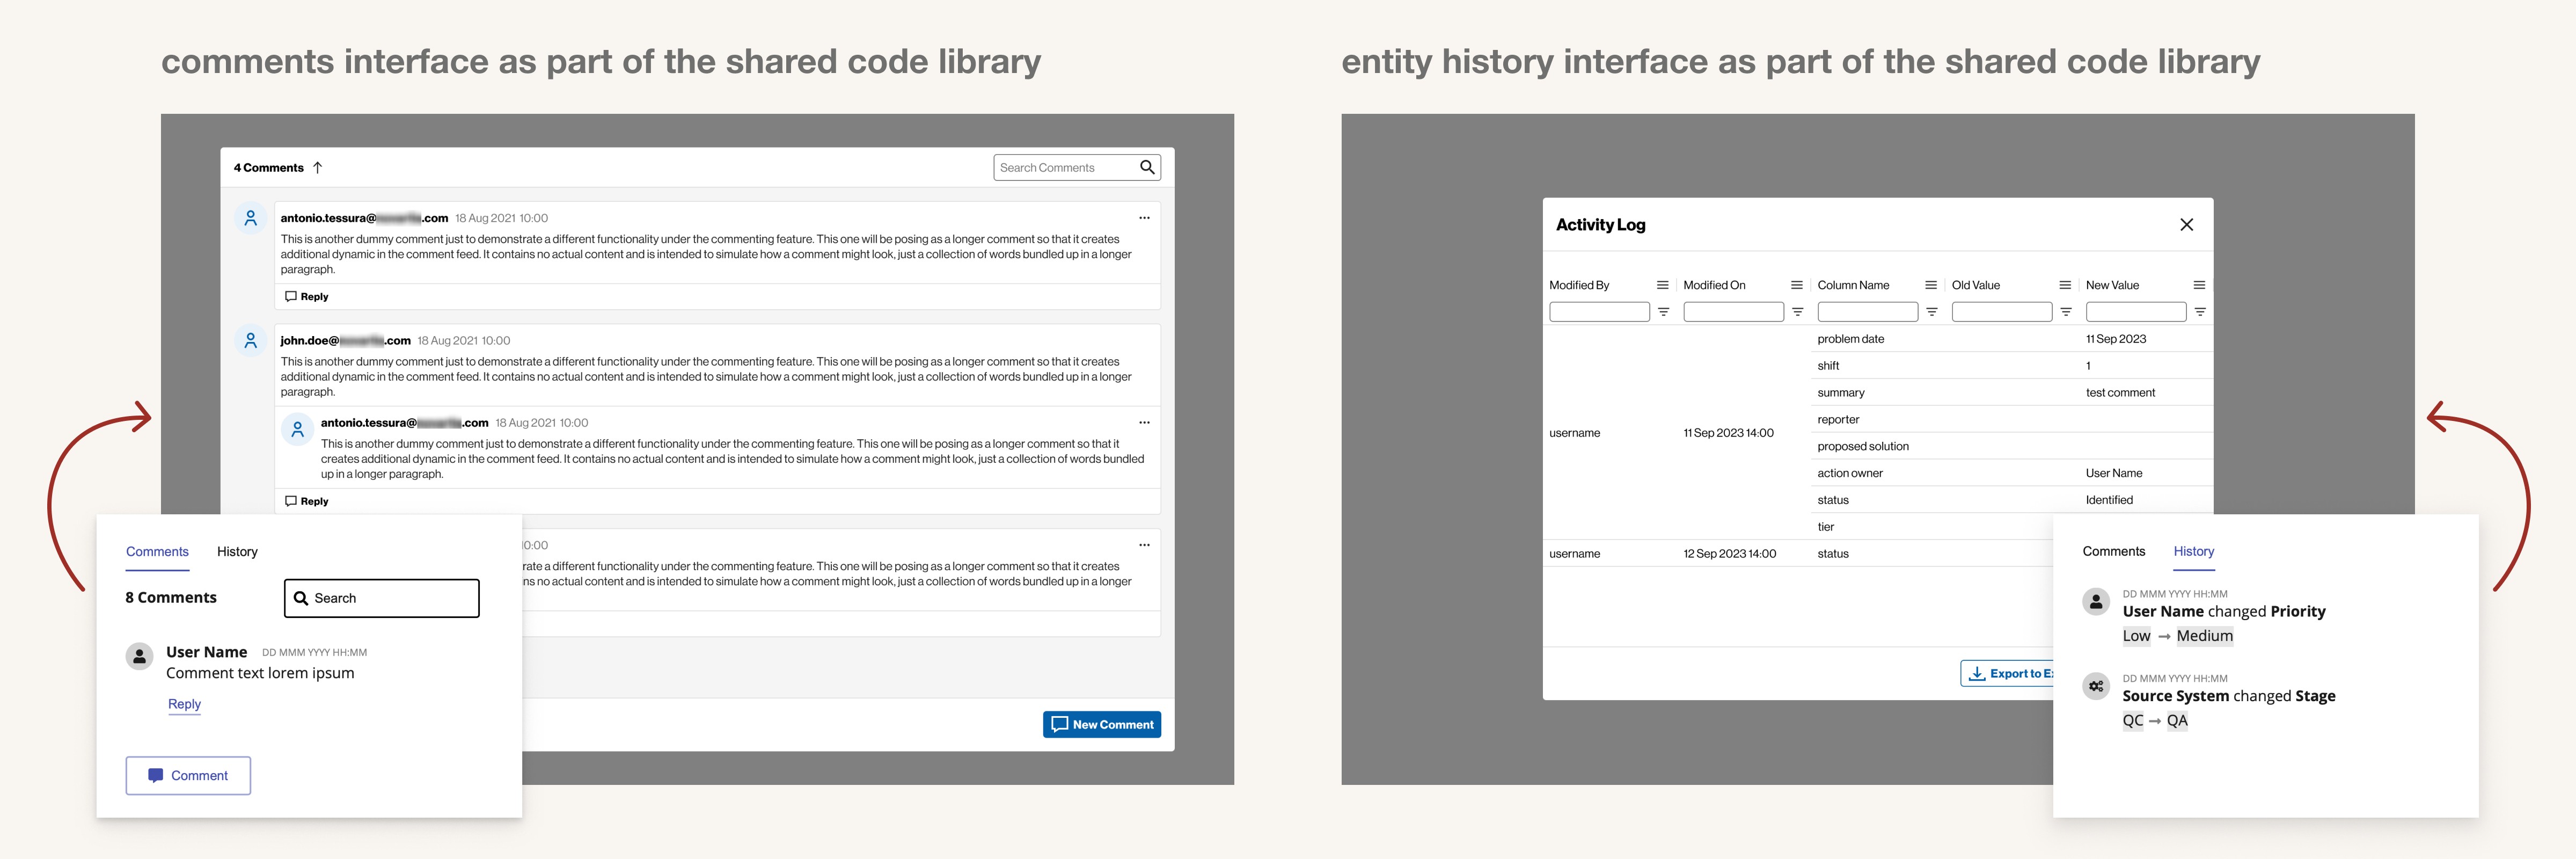Click filter icon beside Modified On filter box
The height and width of the screenshot is (859, 2576).
(x=1797, y=312)
